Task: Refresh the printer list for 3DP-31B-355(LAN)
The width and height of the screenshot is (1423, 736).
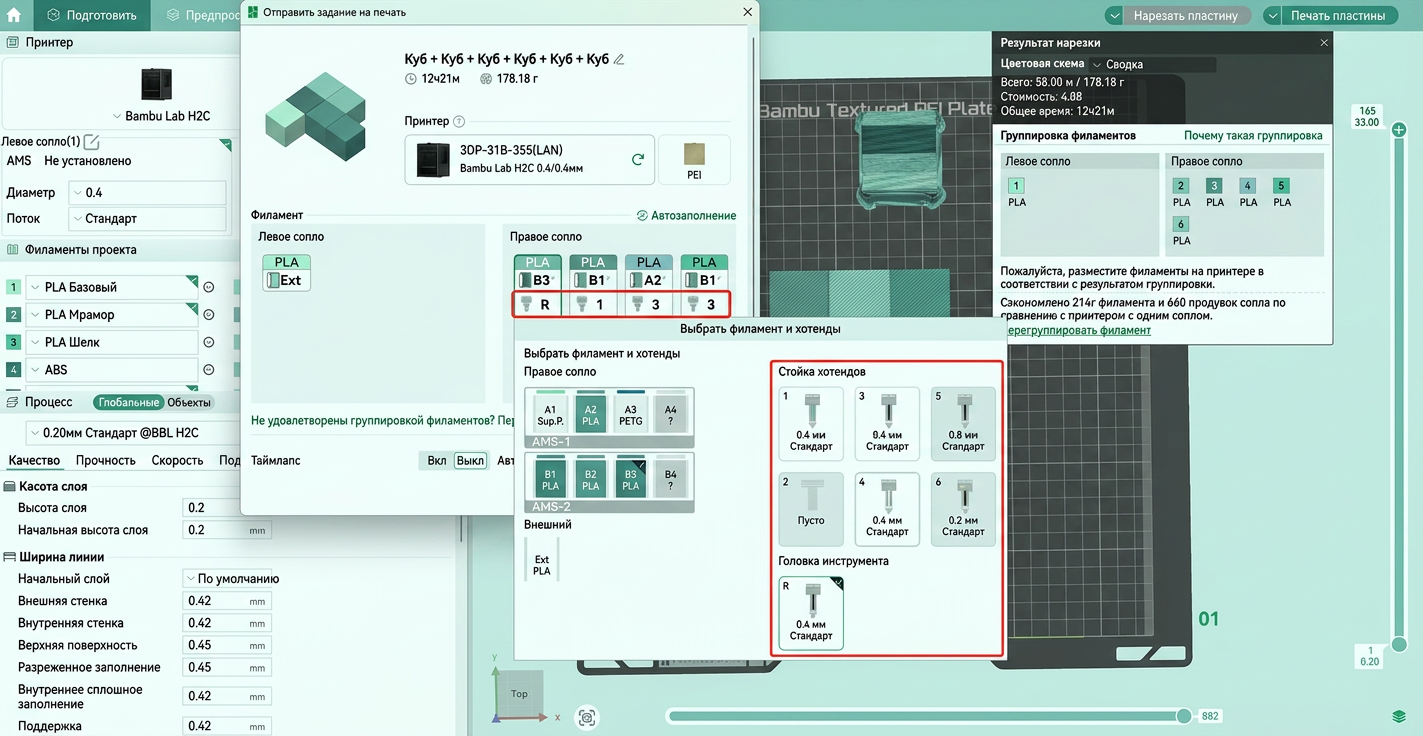Action: click(638, 160)
